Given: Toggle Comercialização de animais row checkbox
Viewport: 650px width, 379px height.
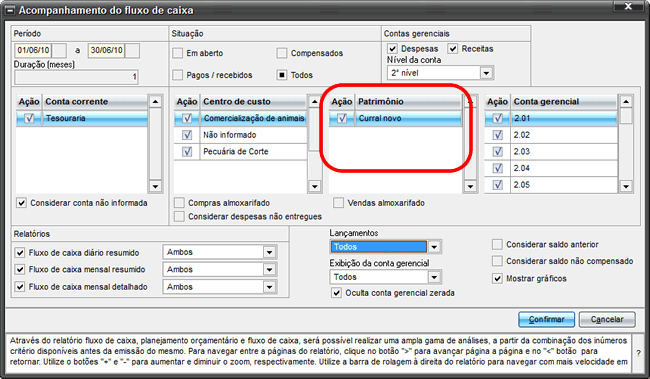Looking at the screenshot, I should point(187,118).
